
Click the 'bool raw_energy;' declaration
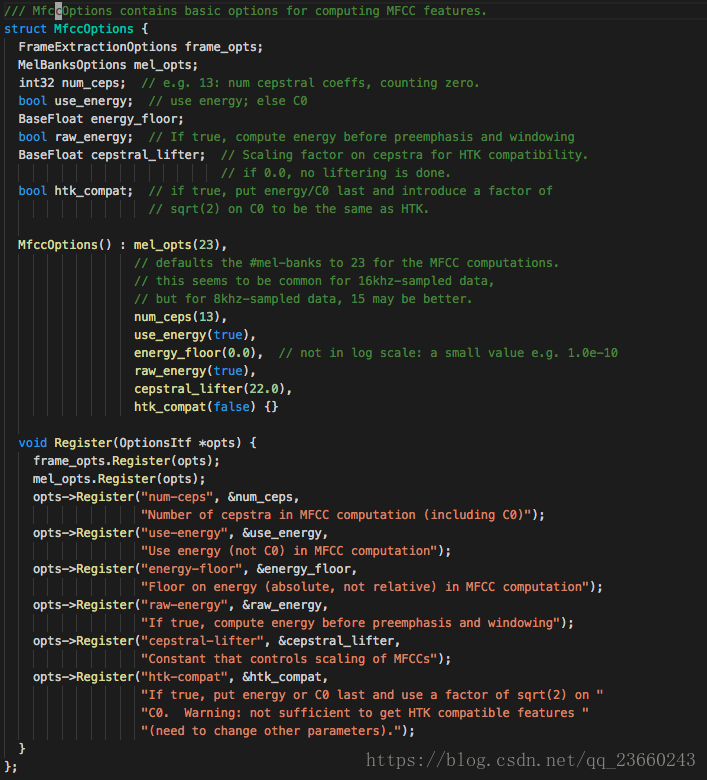click(x=76, y=137)
